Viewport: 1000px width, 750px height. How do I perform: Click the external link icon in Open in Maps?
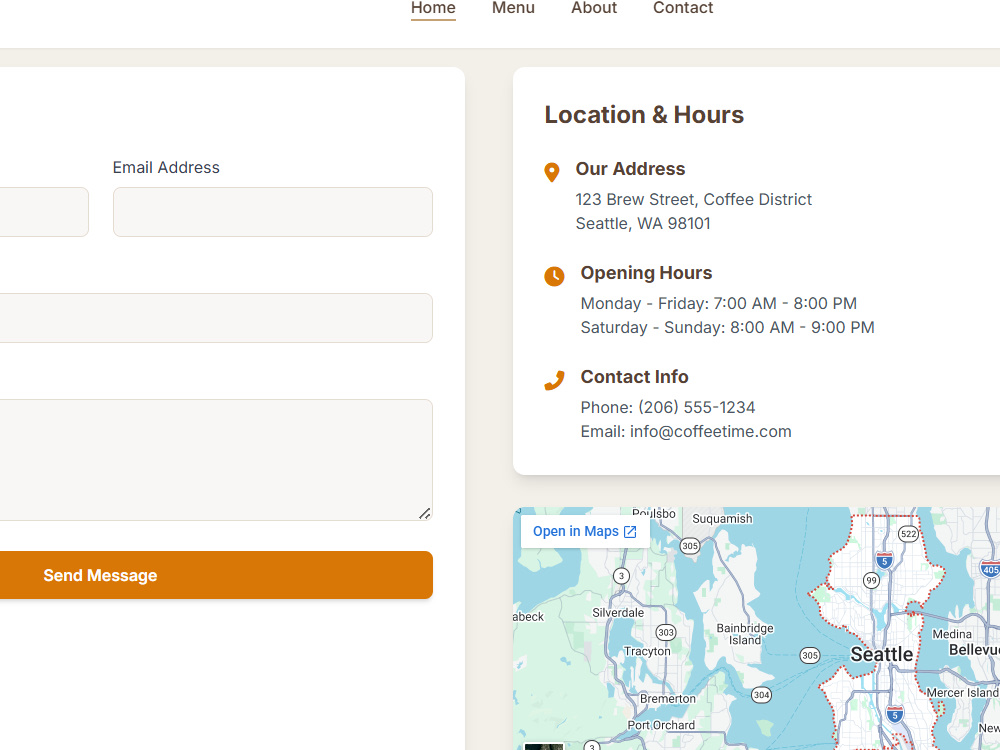point(630,532)
